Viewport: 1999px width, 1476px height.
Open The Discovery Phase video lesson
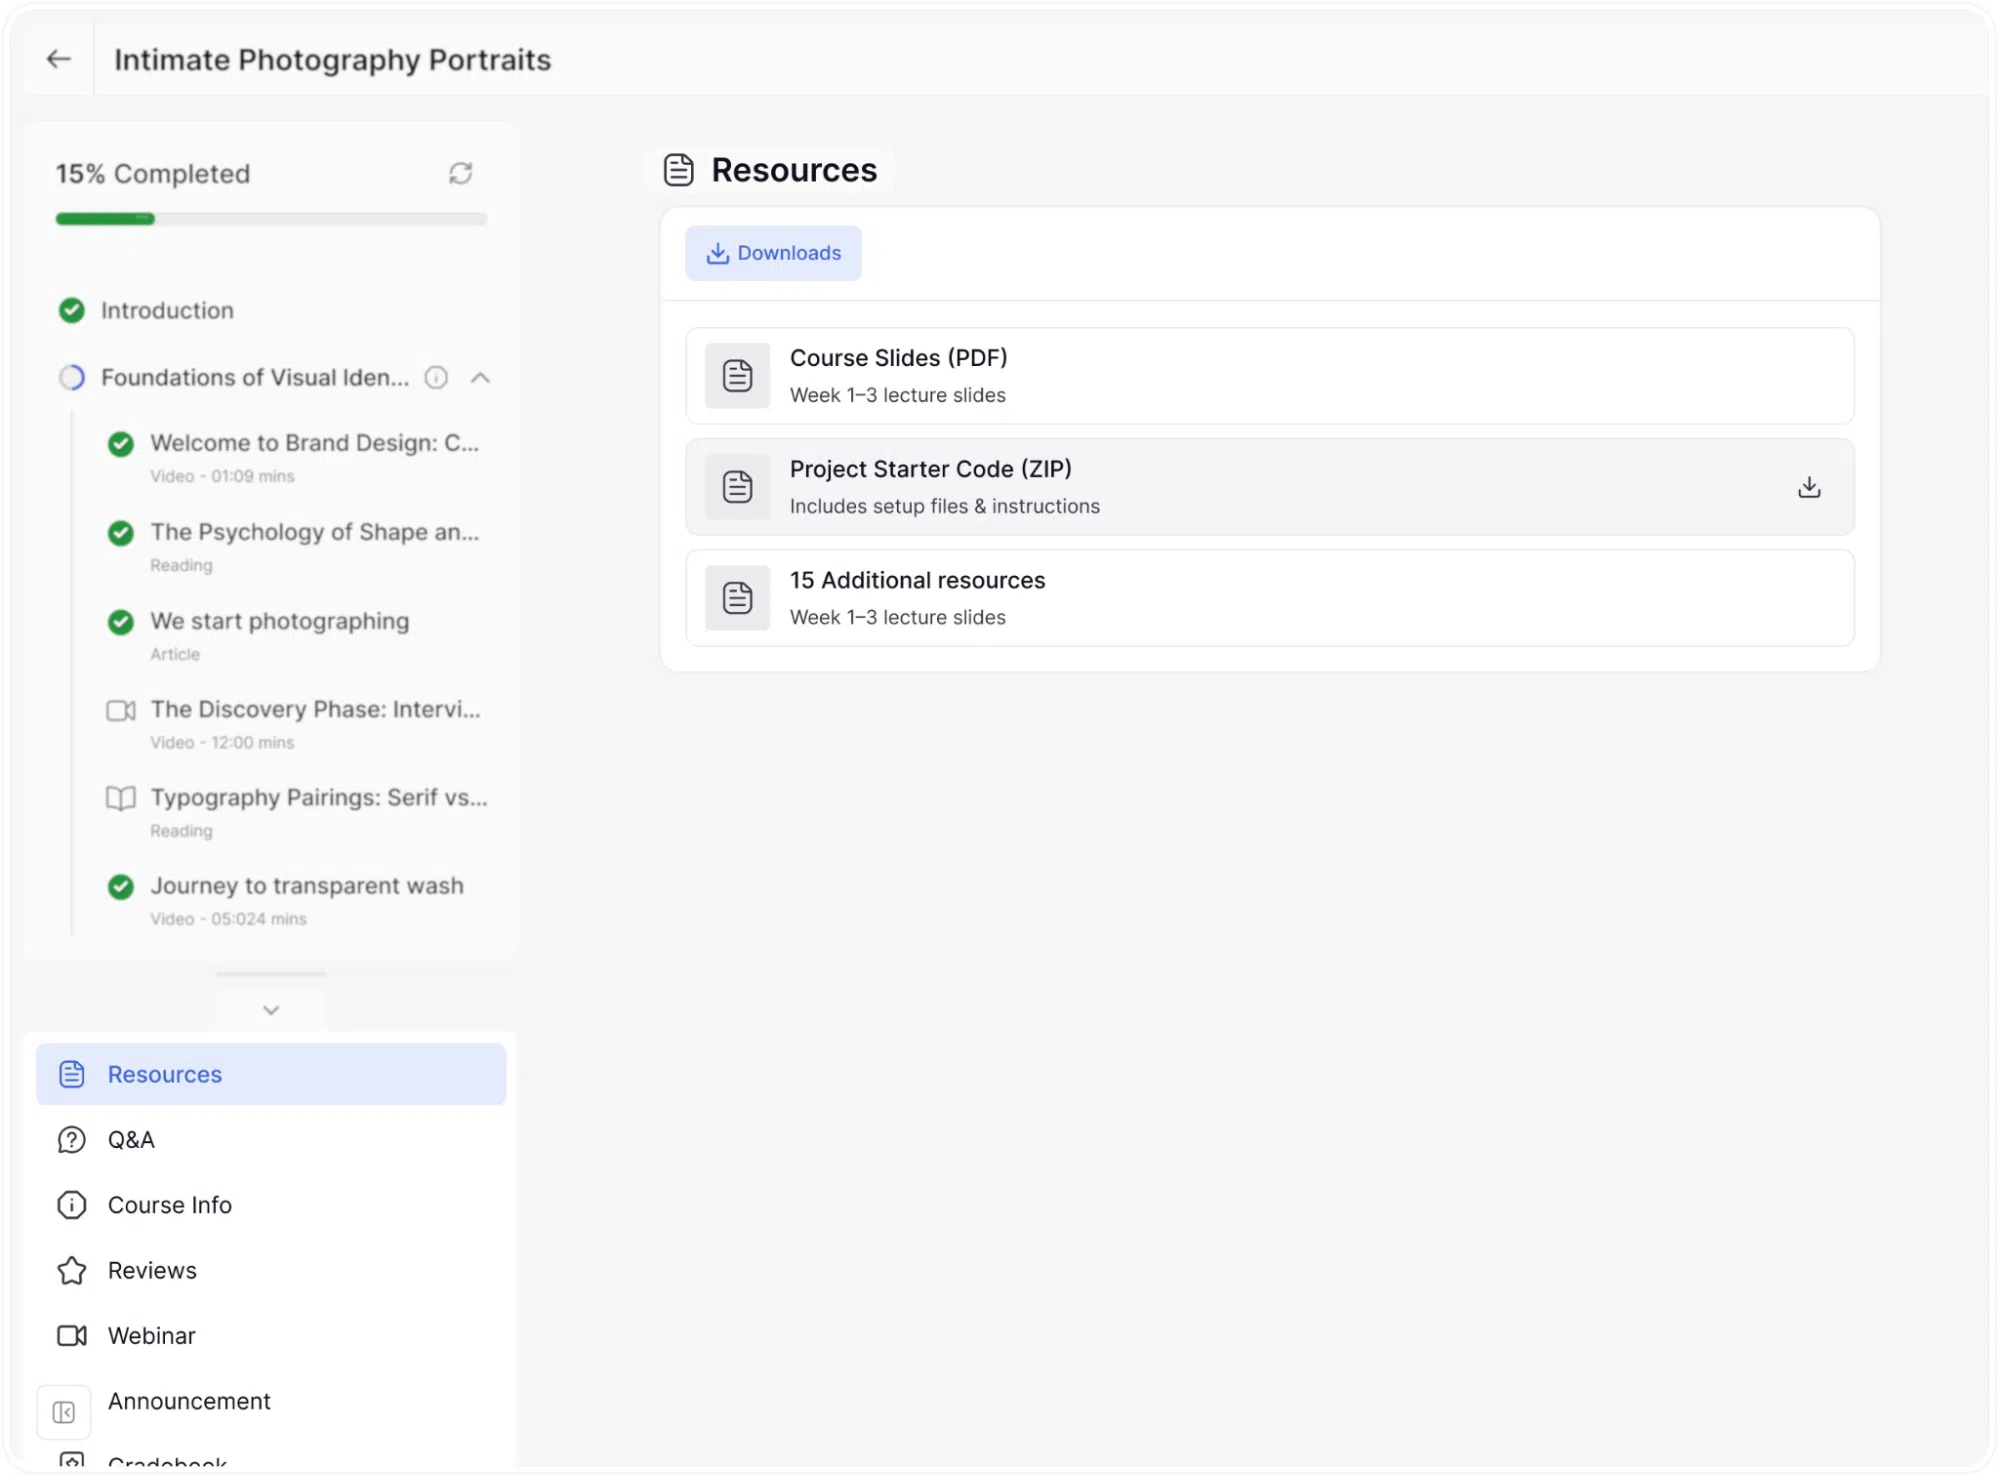(x=315, y=709)
